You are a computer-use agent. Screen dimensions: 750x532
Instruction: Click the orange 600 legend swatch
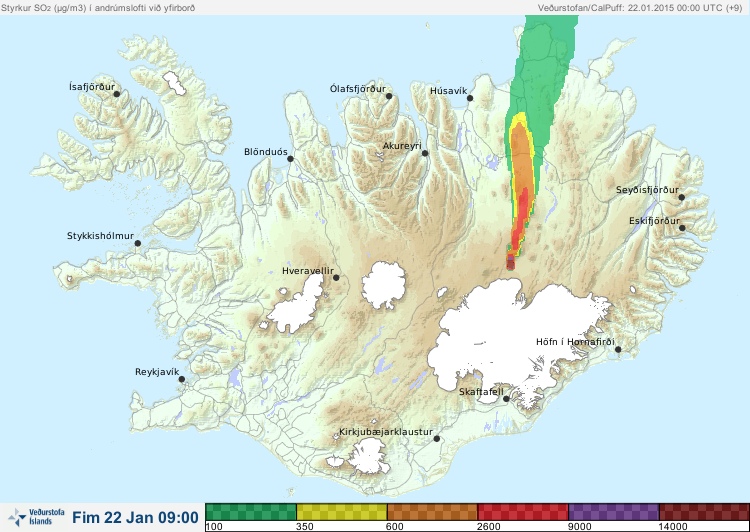[x=432, y=511]
